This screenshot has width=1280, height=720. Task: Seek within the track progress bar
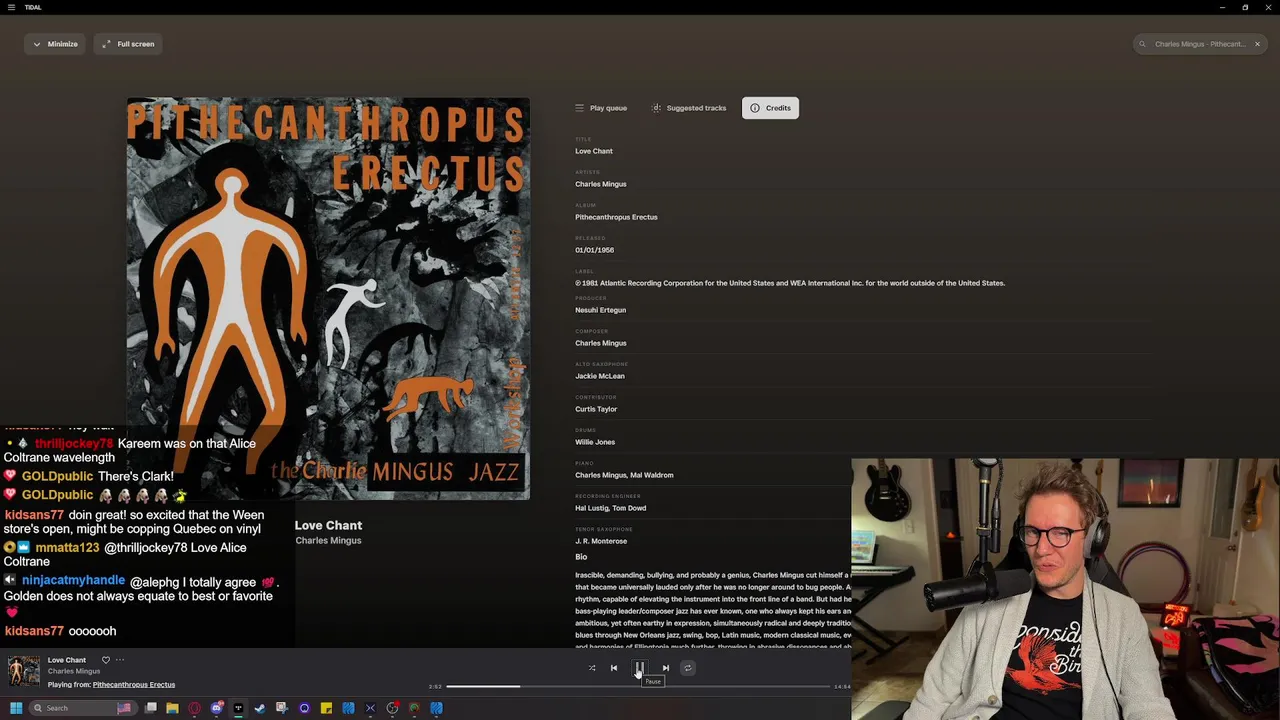click(638, 687)
